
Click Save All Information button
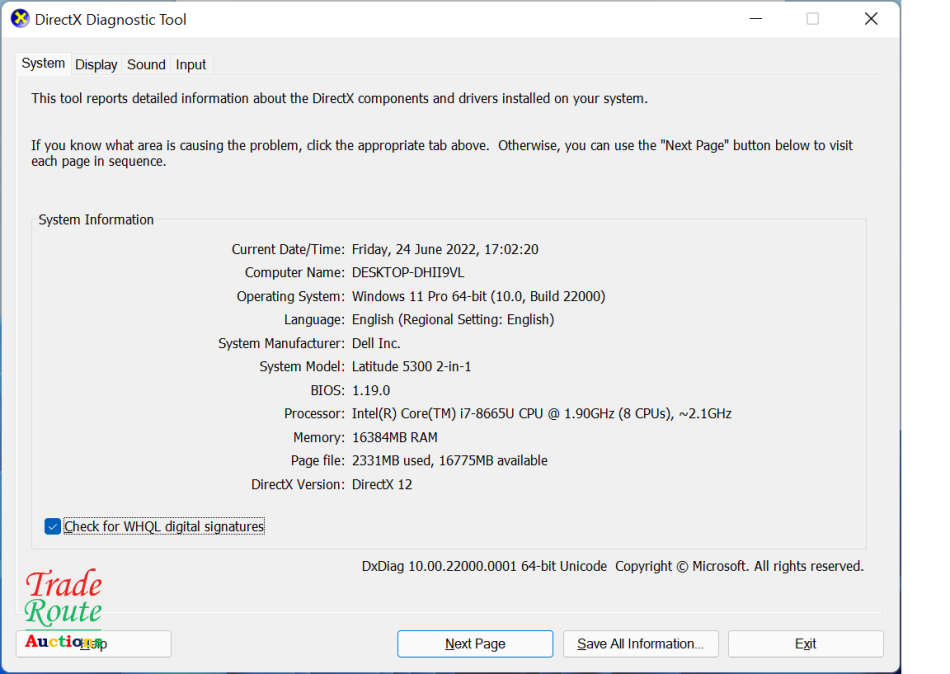click(x=640, y=644)
